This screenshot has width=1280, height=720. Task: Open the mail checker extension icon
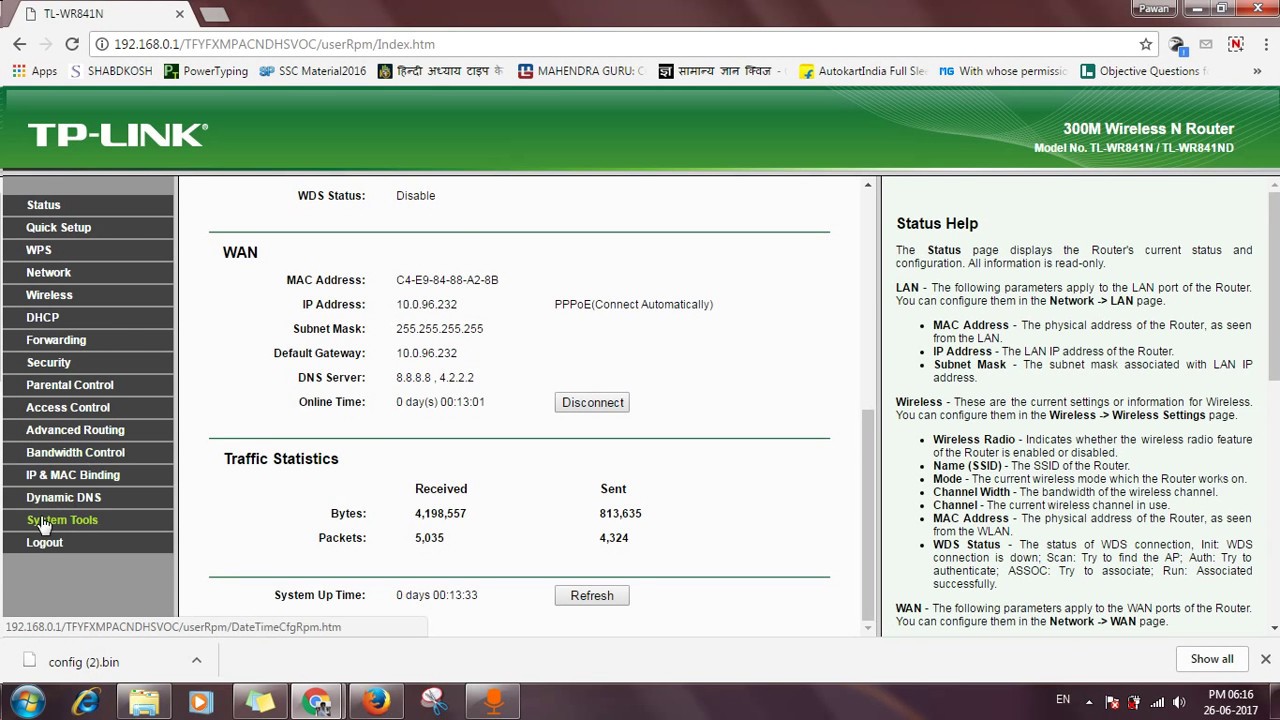(x=1206, y=44)
